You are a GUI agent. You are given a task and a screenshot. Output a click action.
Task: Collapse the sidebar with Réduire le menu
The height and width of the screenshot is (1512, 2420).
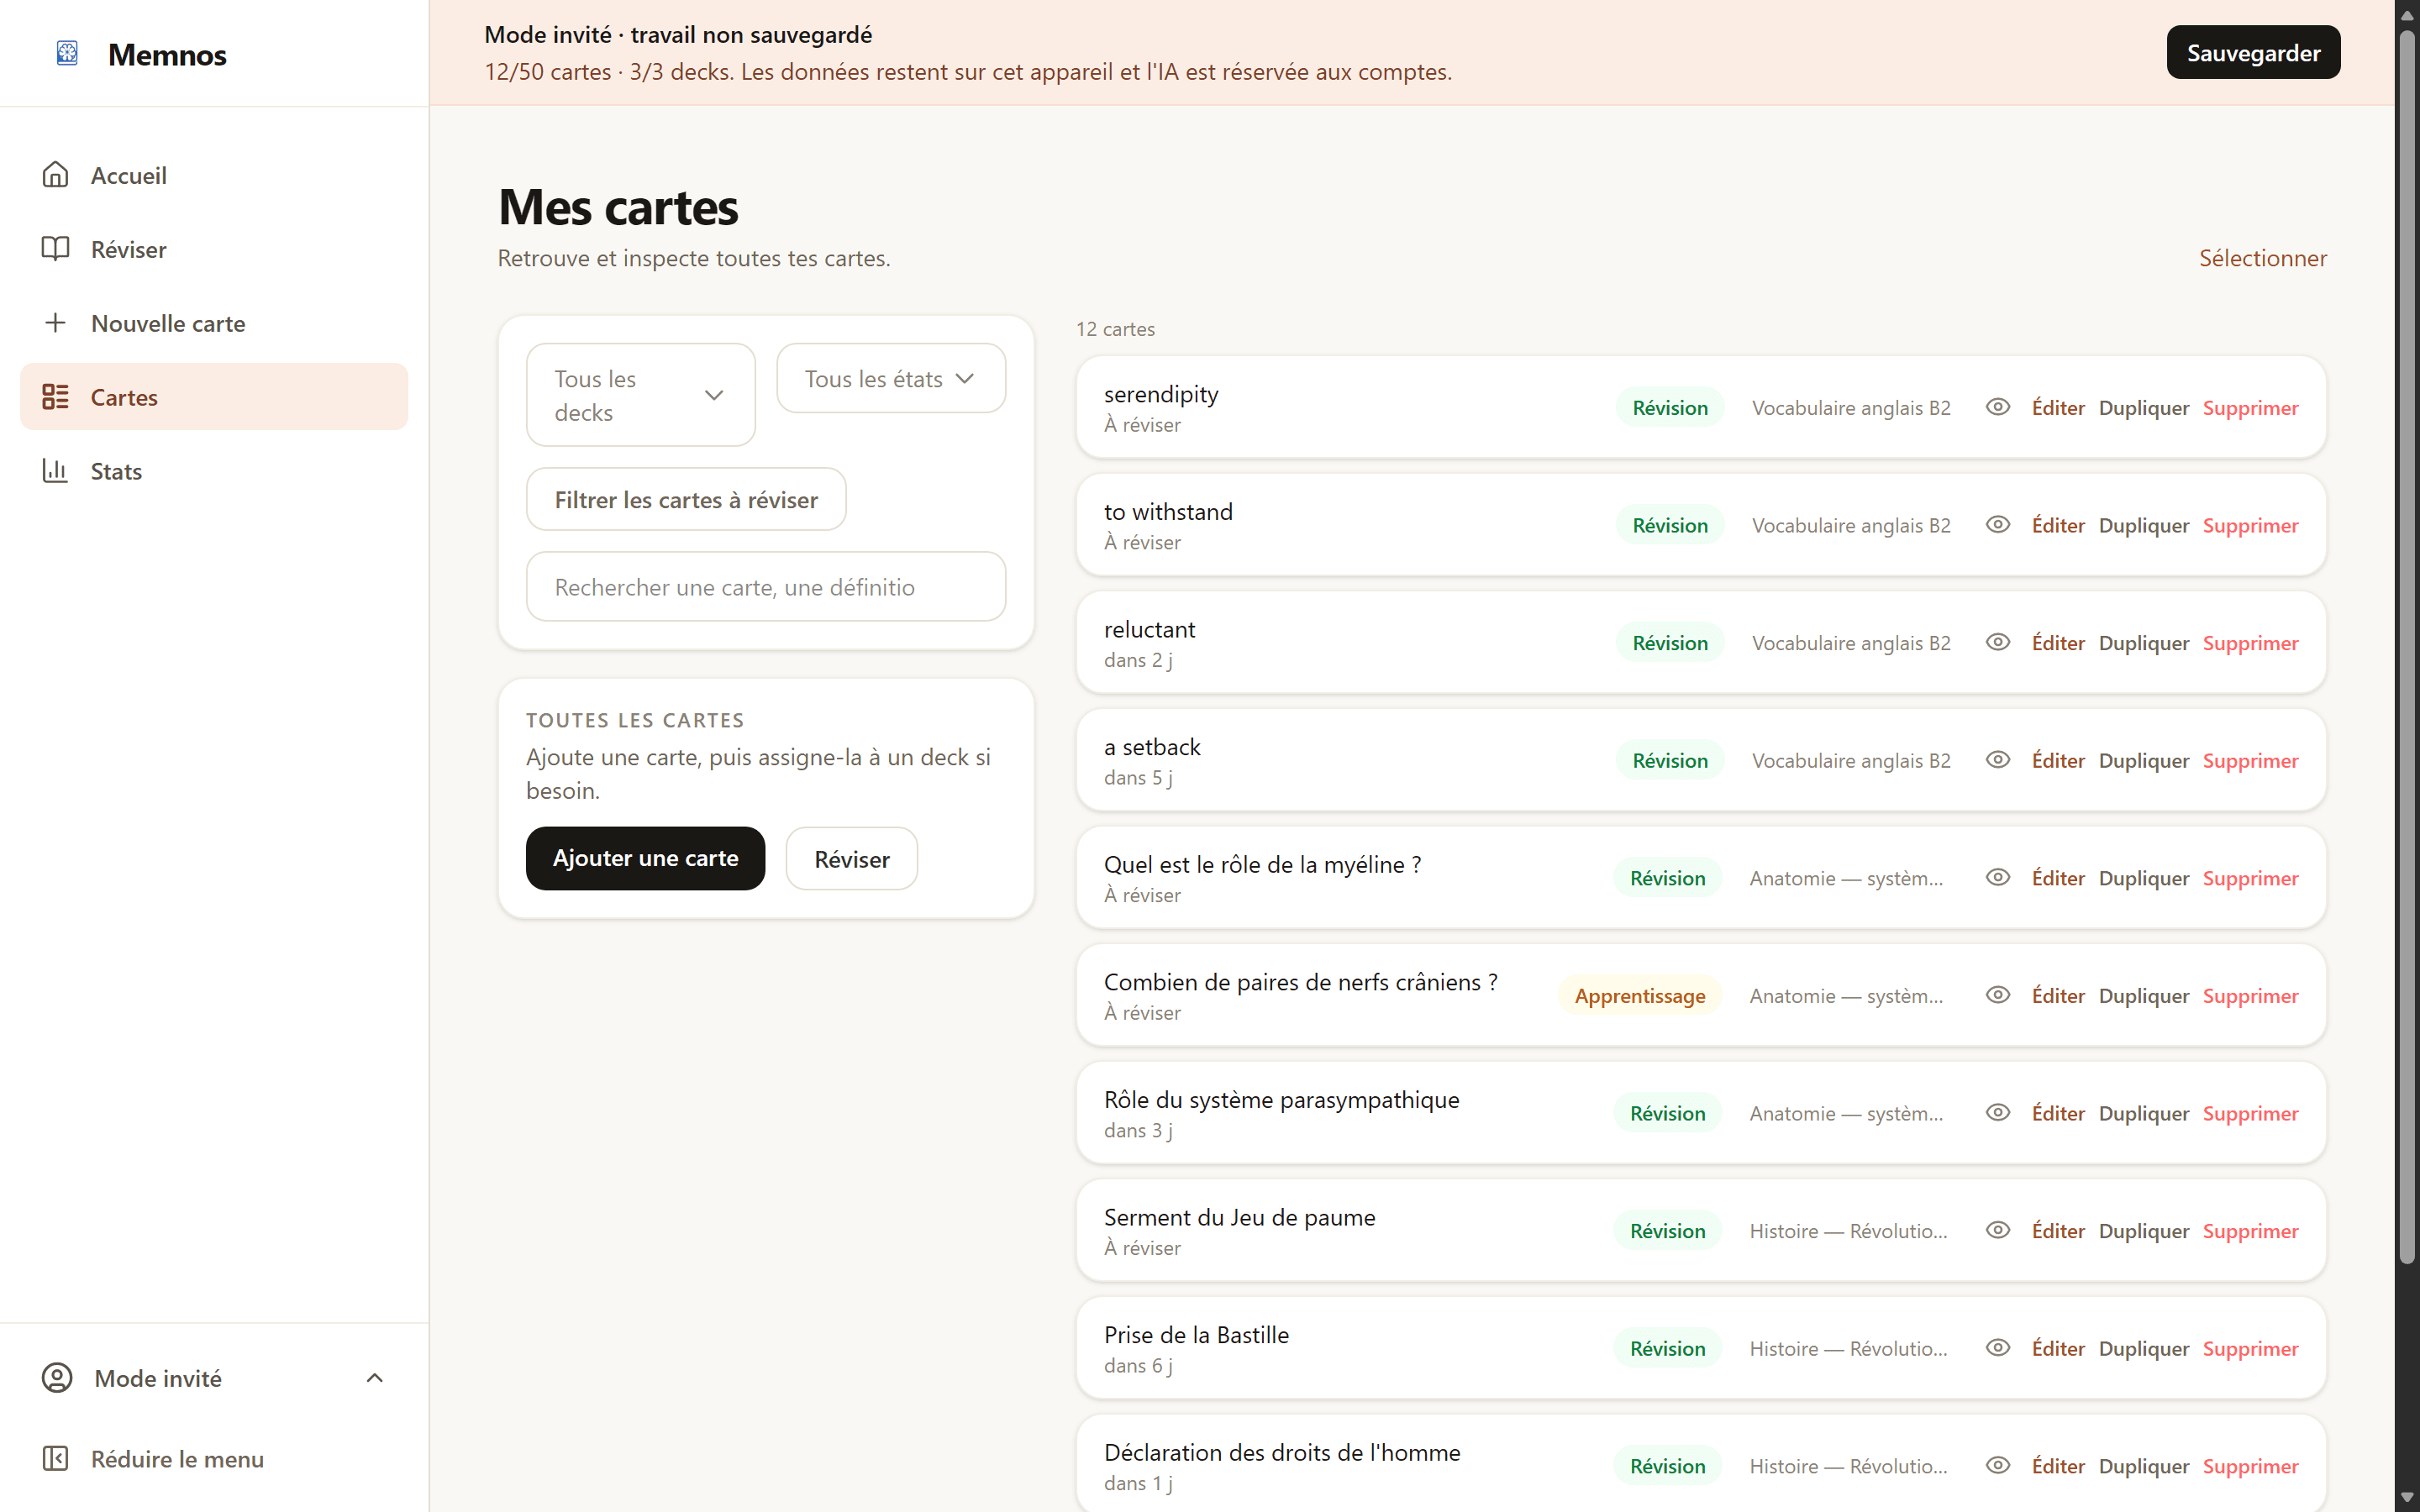click(214, 1459)
